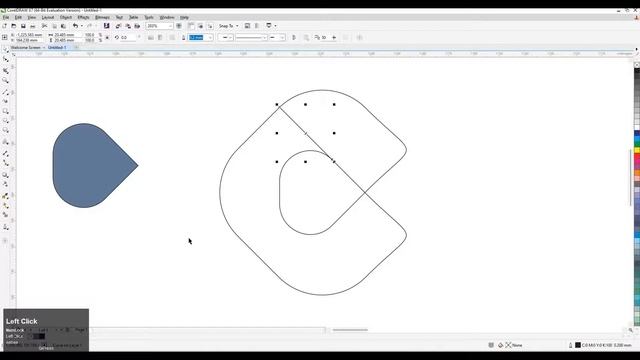
Task: Click the new document tab plus button
Action: point(76,47)
